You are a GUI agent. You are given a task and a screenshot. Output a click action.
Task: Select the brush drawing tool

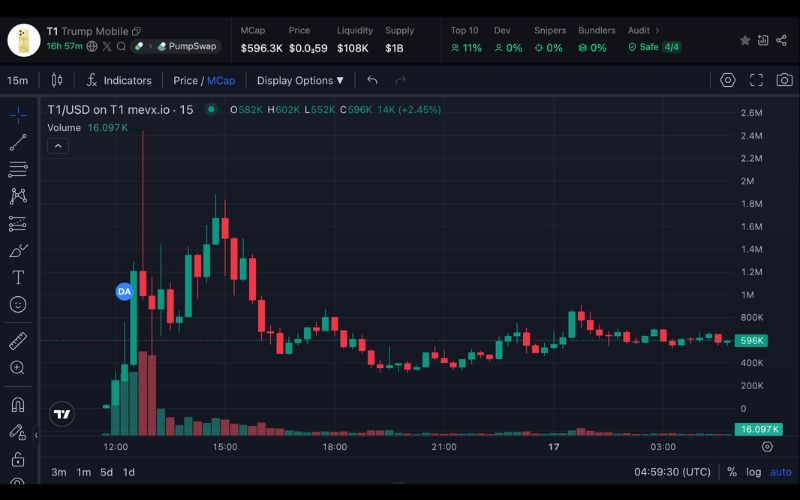[18, 251]
